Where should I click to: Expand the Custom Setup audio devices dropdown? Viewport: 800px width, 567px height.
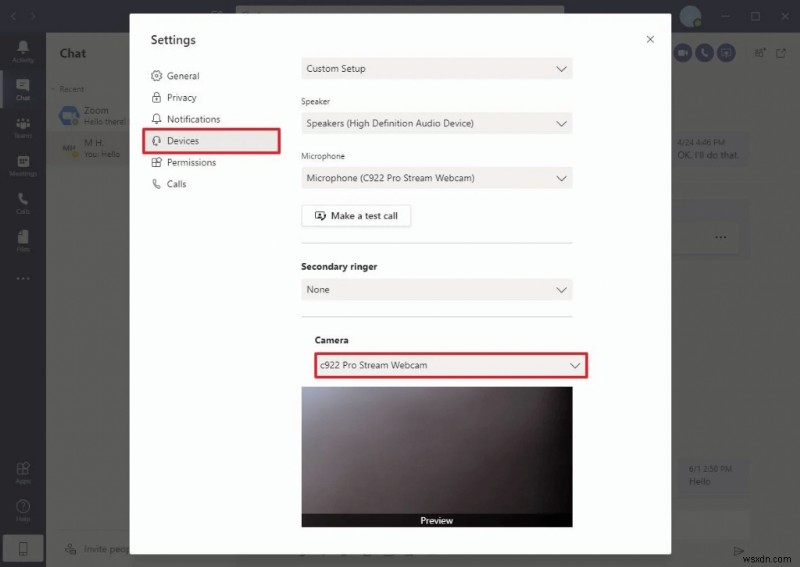[437, 68]
